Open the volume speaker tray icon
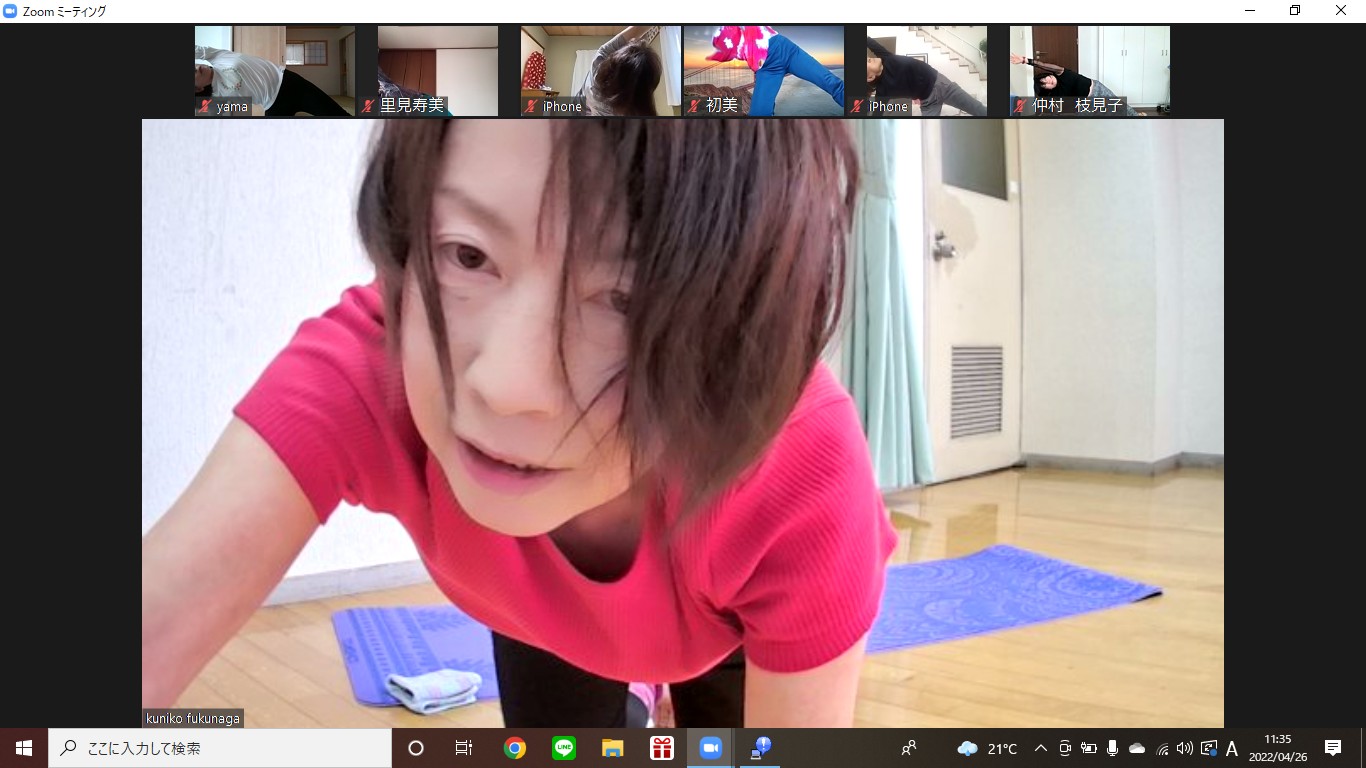Viewport: 1366px width, 768px height. (1185, 748)
